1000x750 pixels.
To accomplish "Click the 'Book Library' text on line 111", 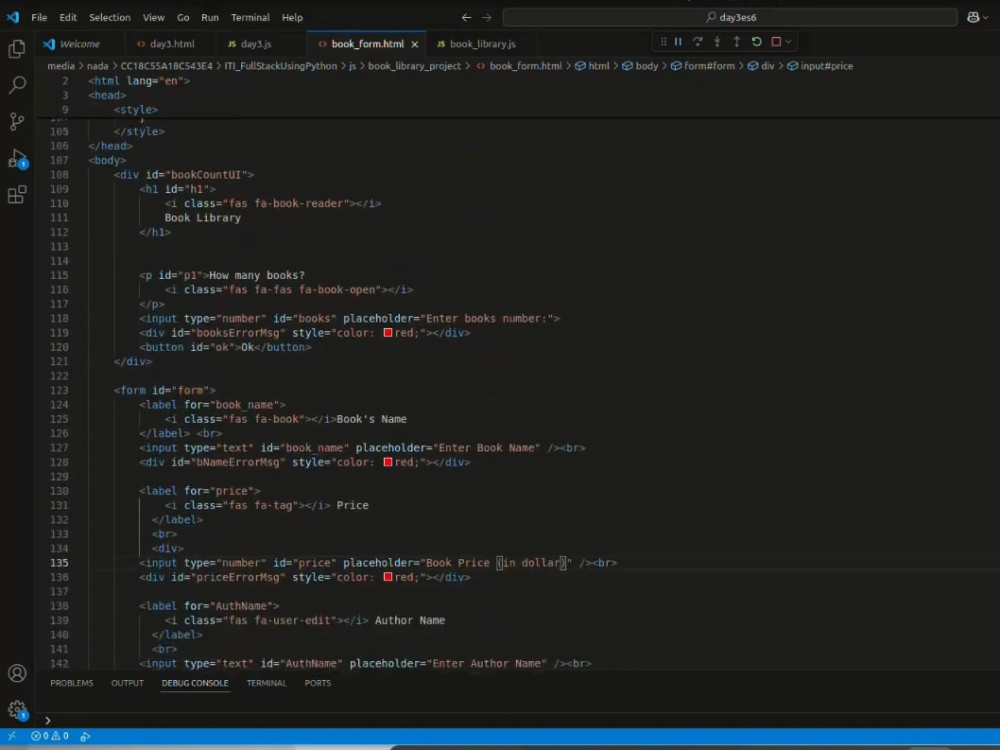I will click(x=202, y=218).
